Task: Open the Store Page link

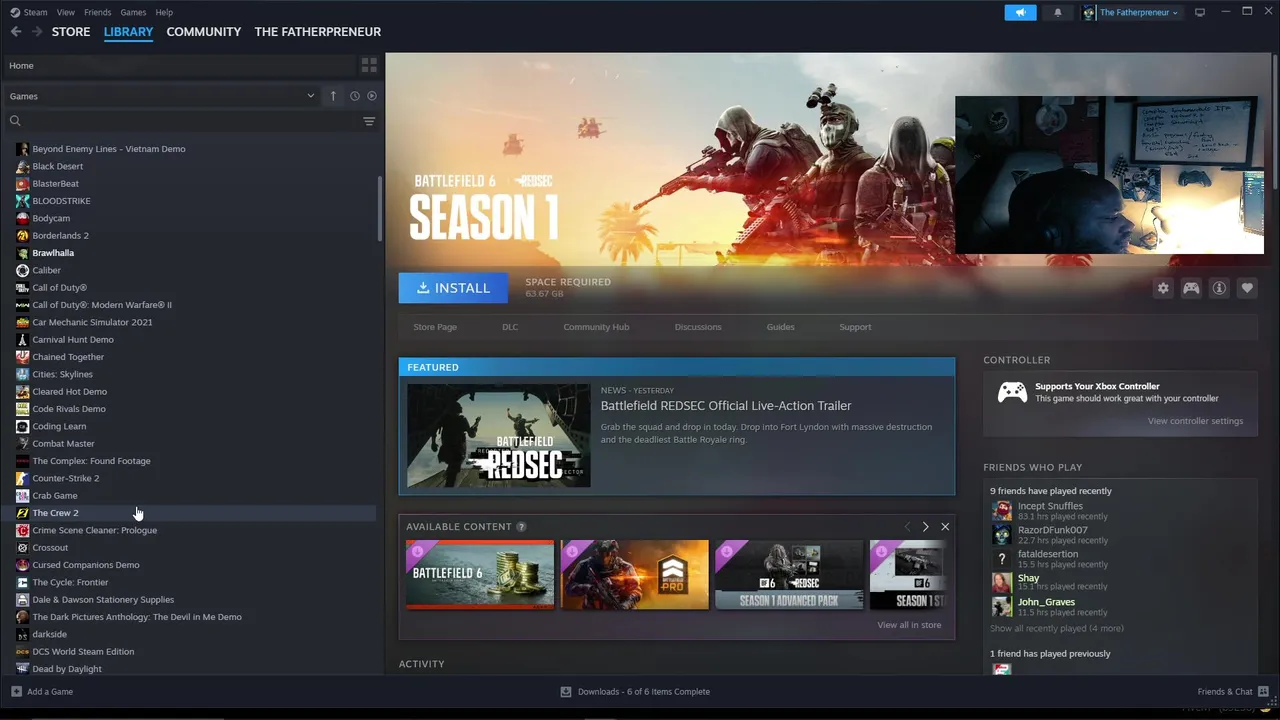Action: tap(435, 327)
